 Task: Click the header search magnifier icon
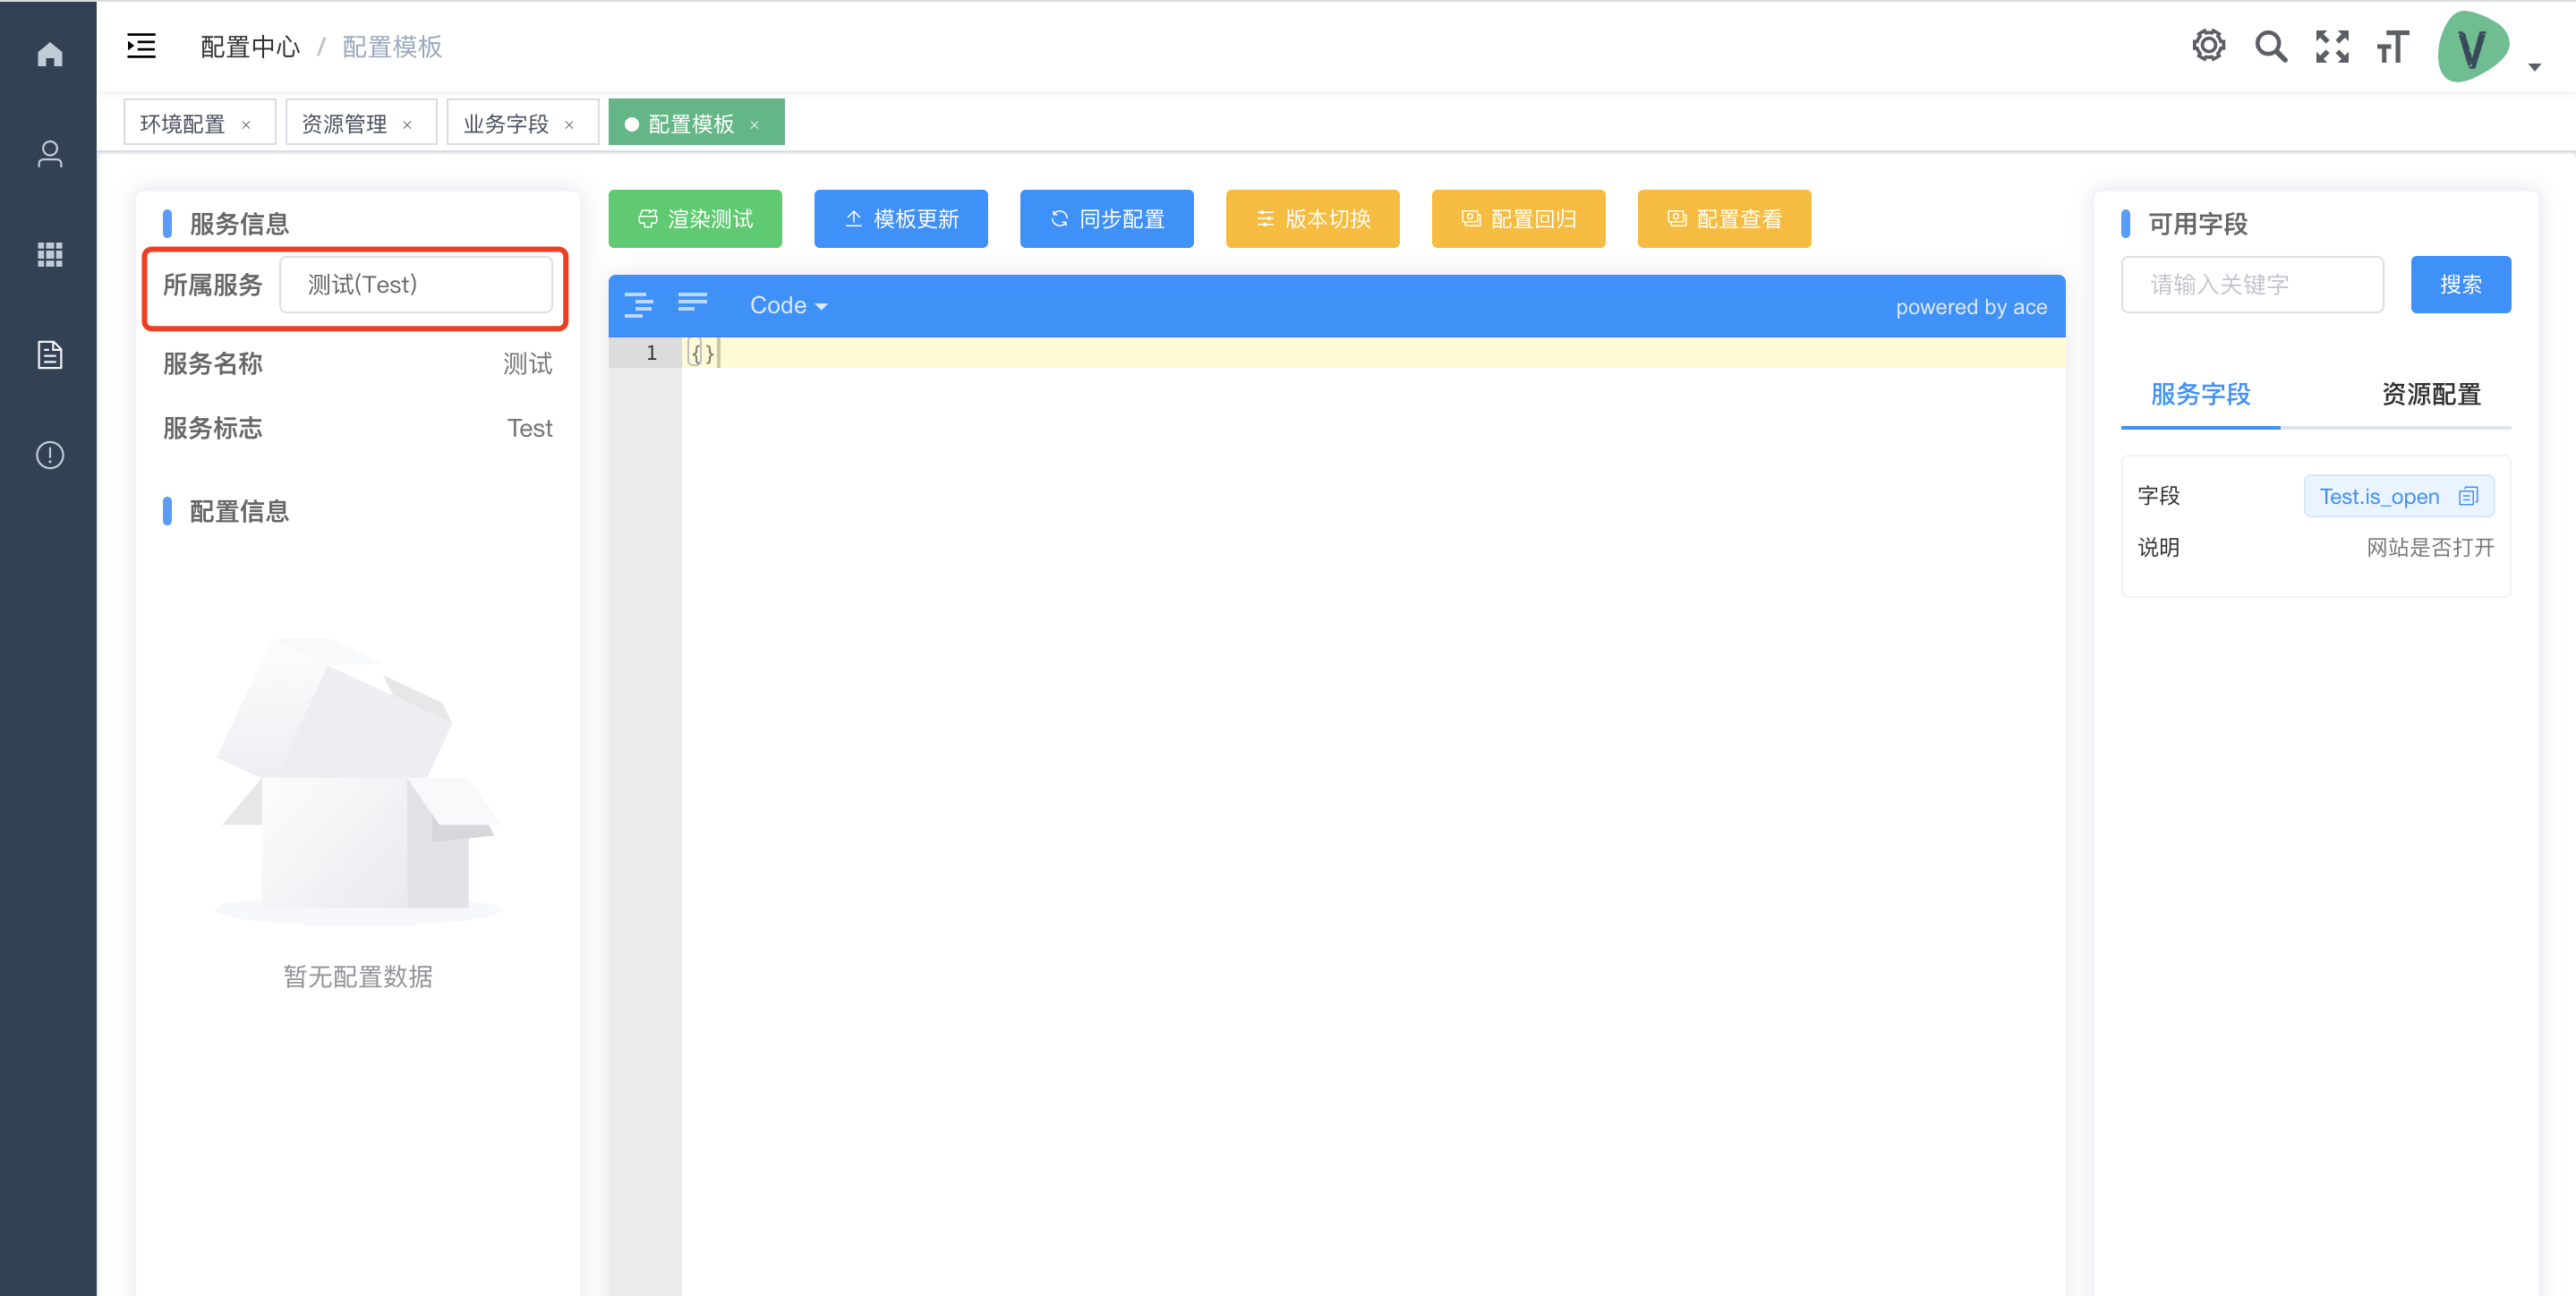coord(2270,46)
